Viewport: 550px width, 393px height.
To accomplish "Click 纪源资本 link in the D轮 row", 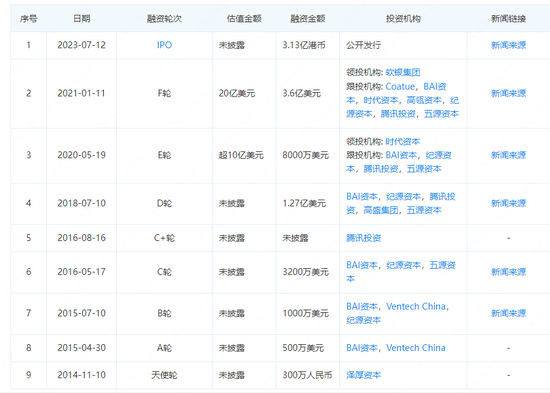I will click(x=403, y=196).
